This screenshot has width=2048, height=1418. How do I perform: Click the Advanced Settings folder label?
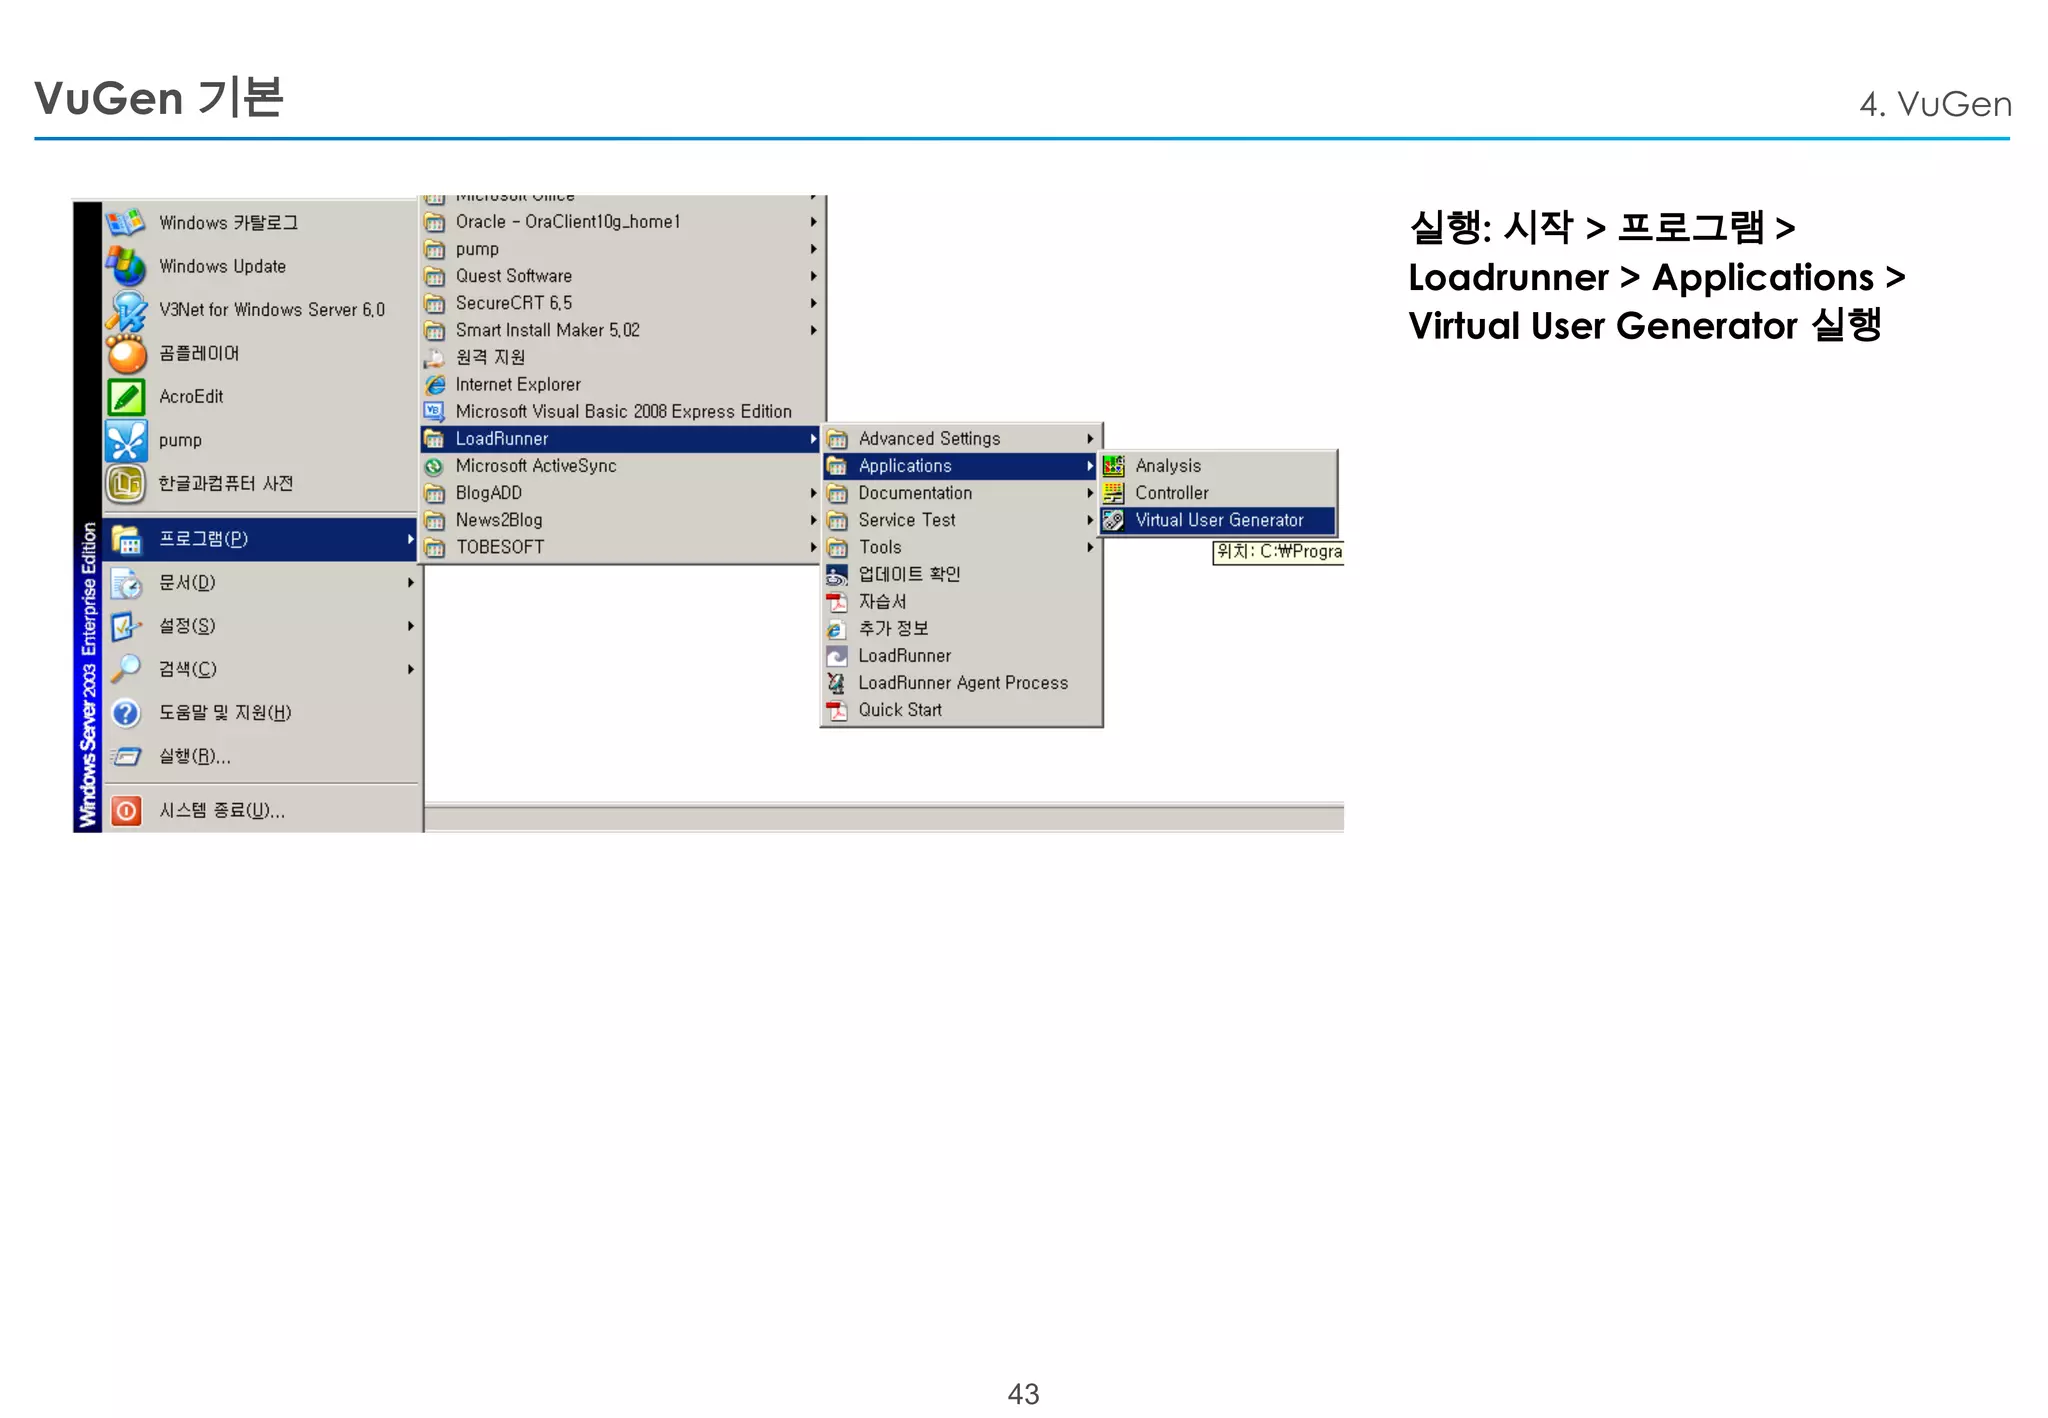[929, 439]
